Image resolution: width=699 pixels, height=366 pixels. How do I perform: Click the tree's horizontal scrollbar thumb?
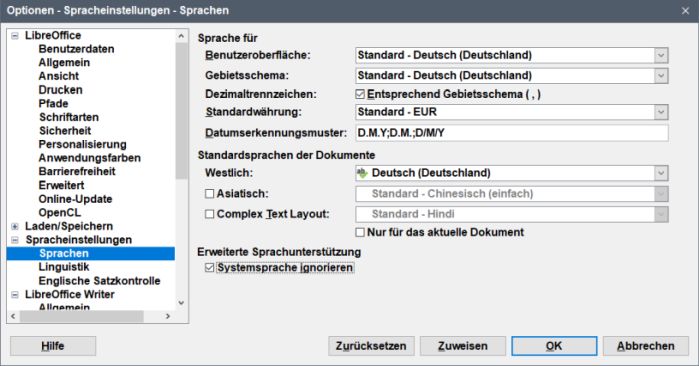[82, 317]
